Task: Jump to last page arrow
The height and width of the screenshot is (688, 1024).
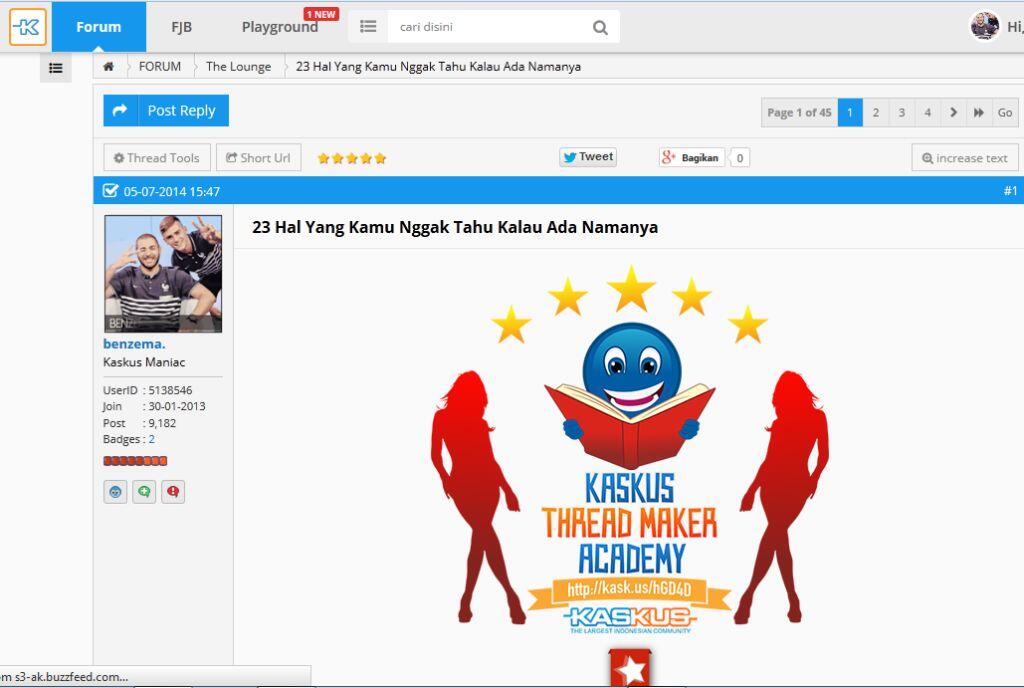Action: click(979, 112)
